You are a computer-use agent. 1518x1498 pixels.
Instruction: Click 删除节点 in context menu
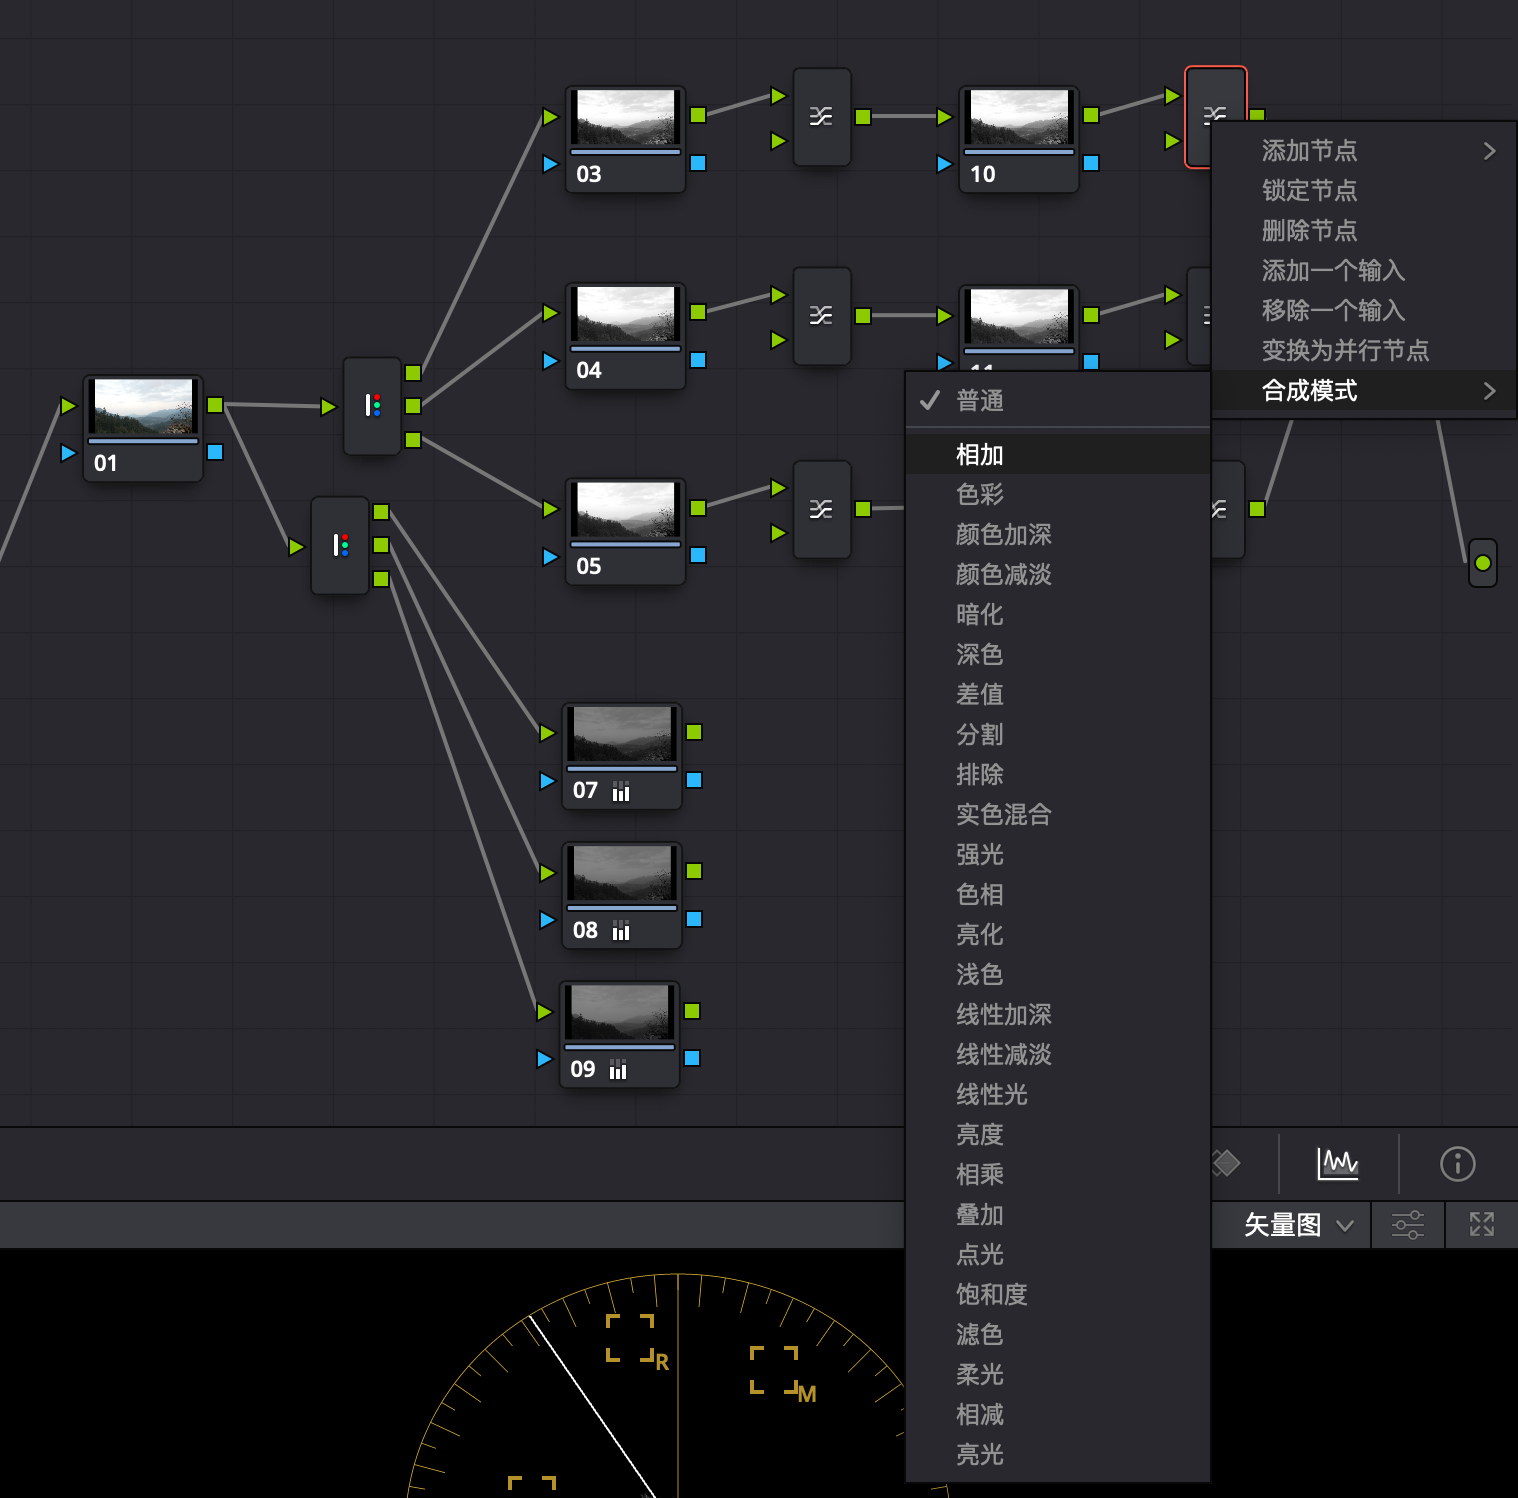point(1309,231)
